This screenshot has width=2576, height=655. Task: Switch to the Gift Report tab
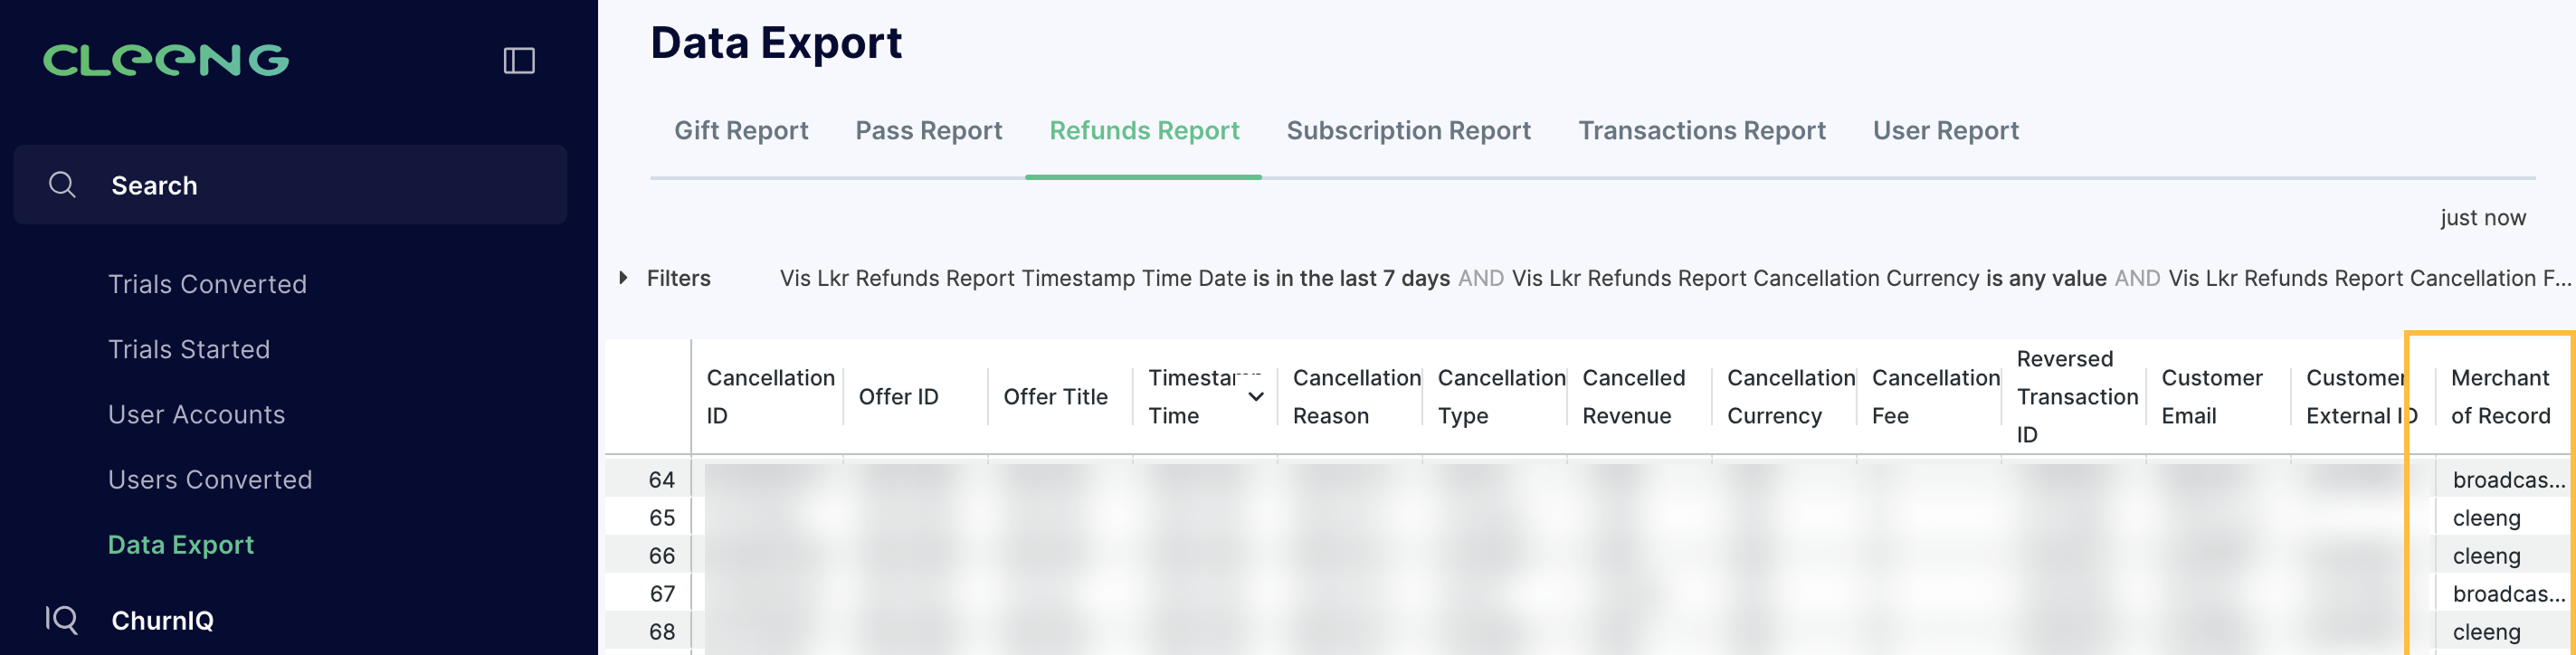pyautogui.click(x=741, y=130)
